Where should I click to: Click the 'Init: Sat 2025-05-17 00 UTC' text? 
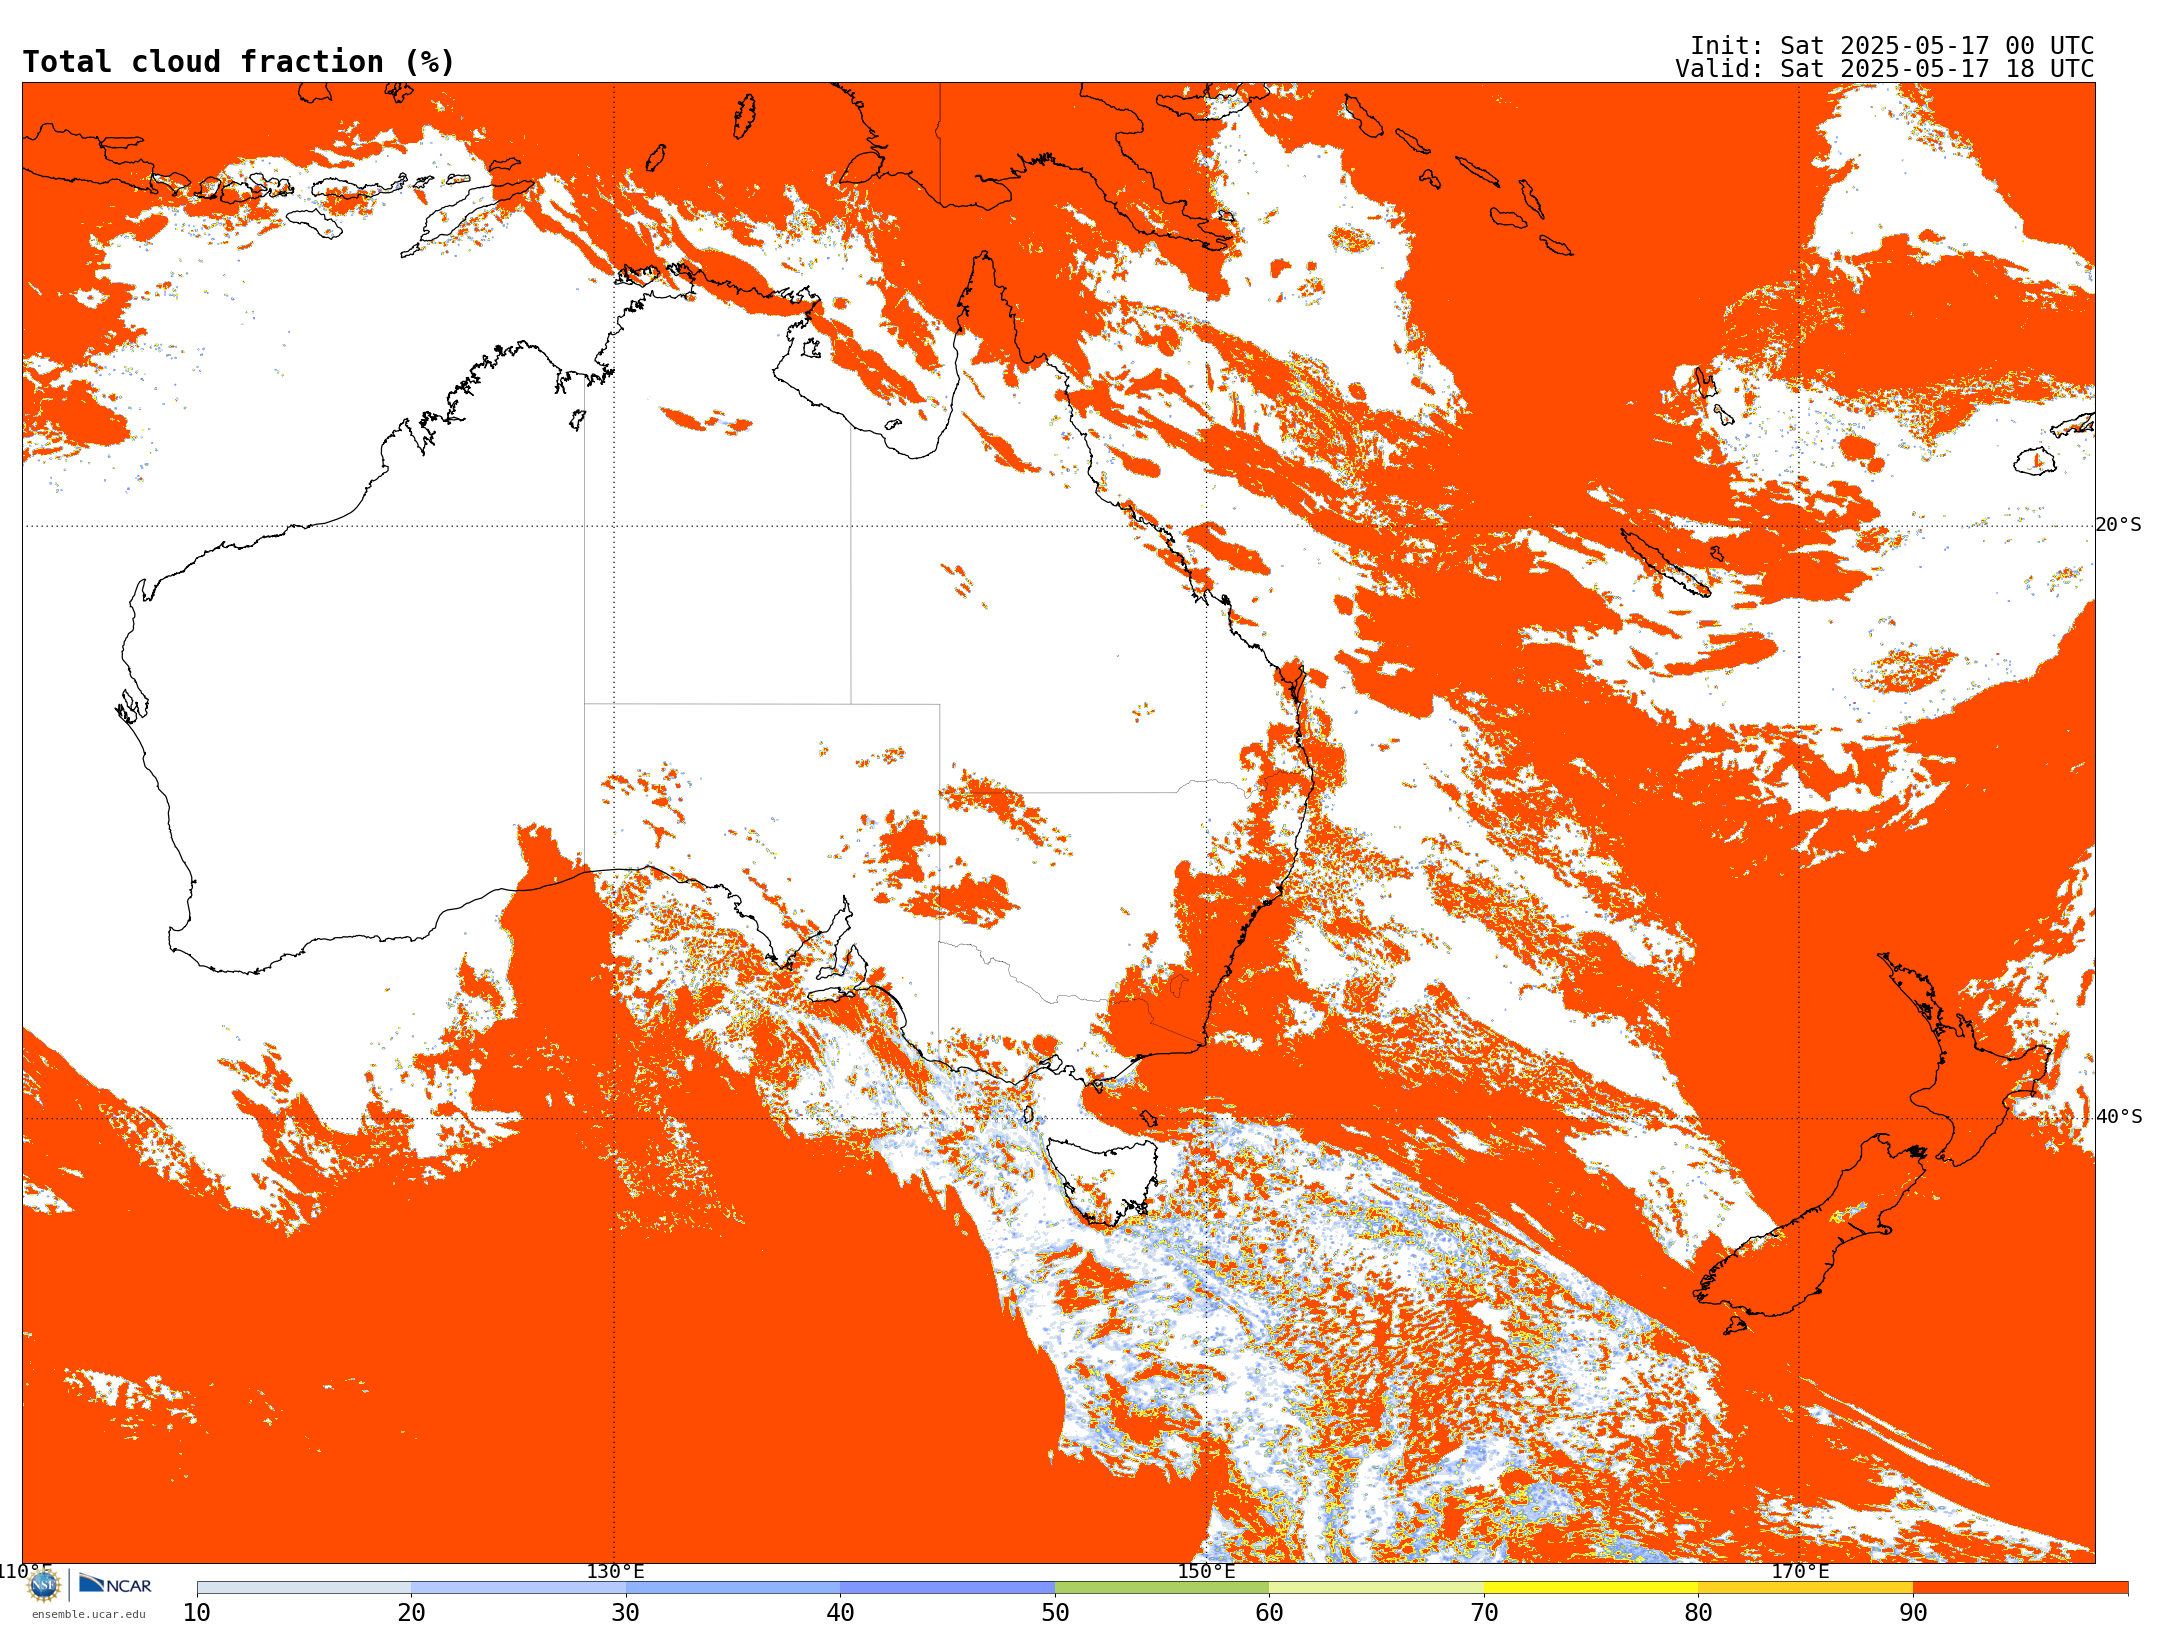1892,46
